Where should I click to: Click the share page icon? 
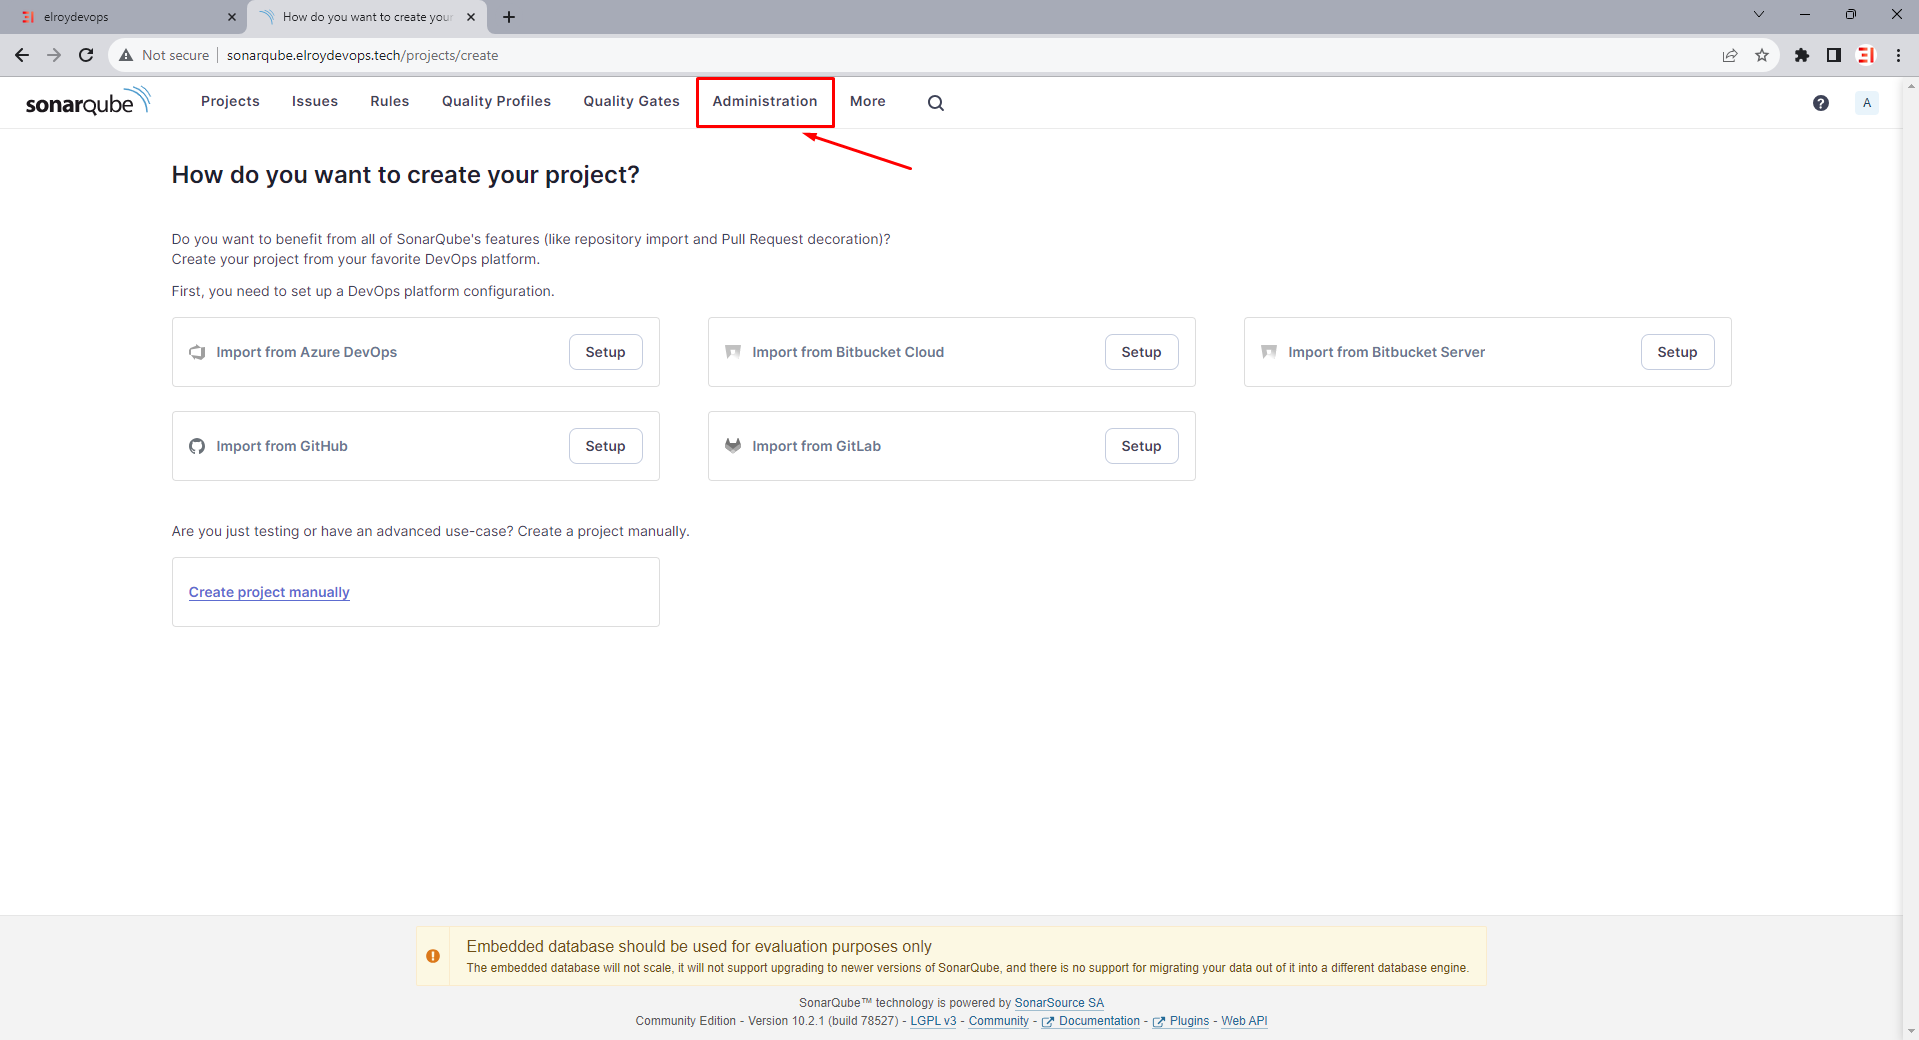coord(1730,55)
